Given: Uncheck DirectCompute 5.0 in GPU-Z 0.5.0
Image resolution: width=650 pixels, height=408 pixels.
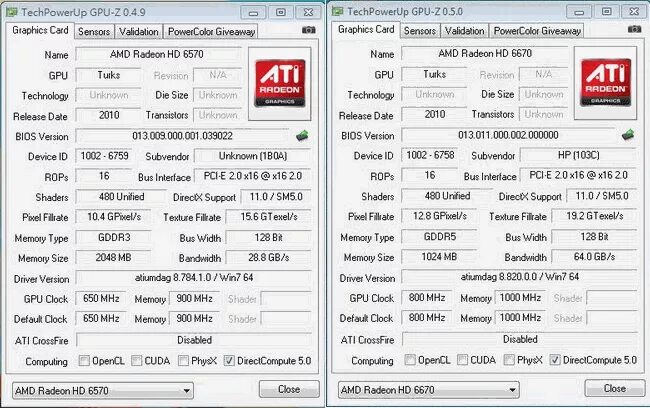Looking at the screenshot, I should (x=555, y=359).
